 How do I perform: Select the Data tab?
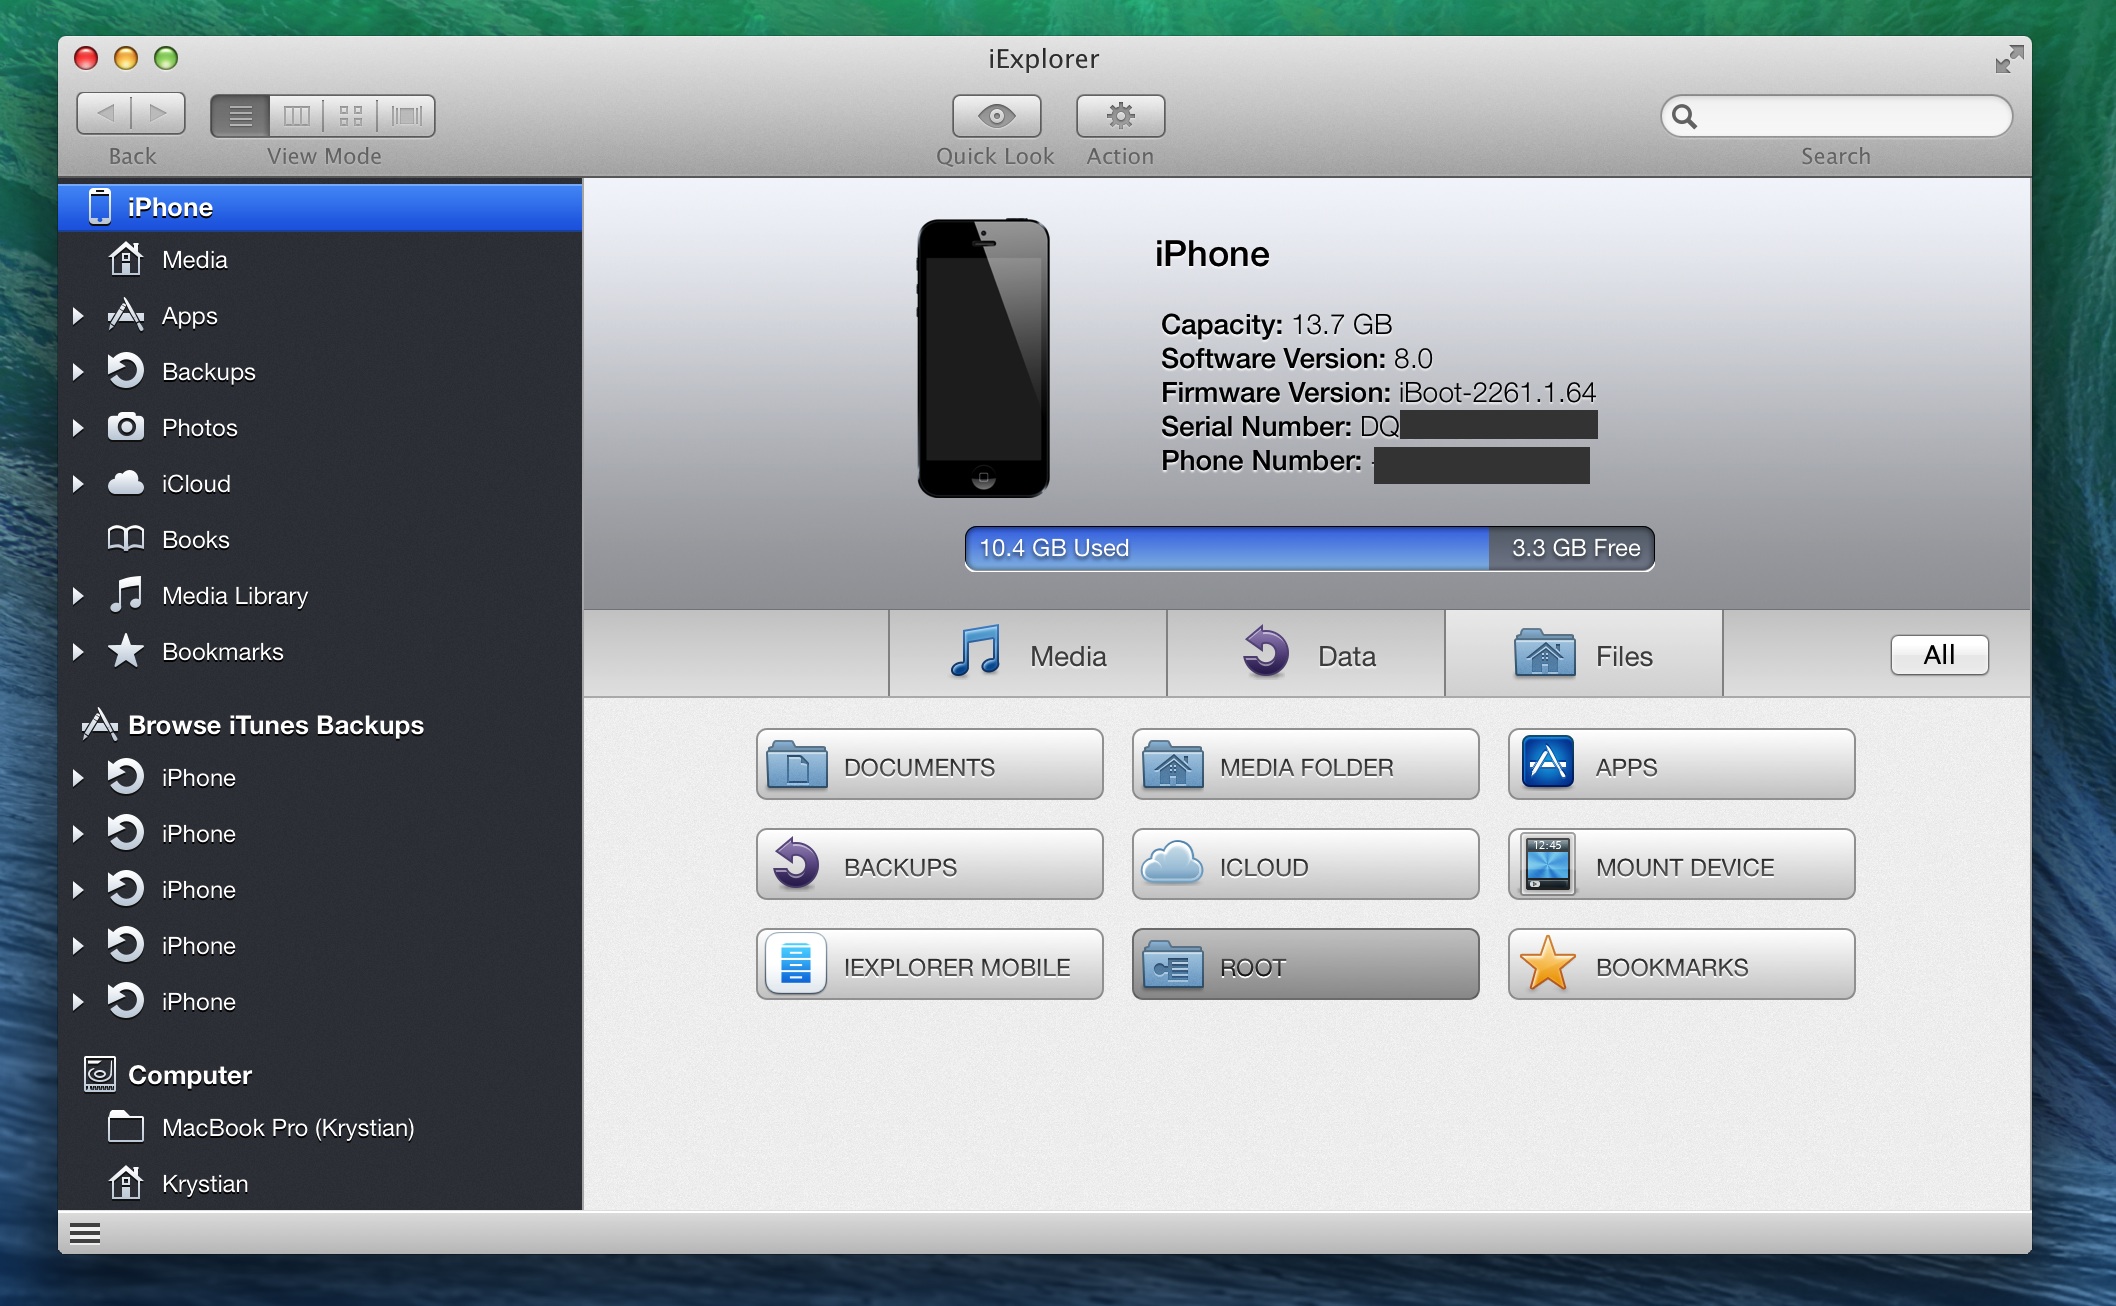click(x=1306, y=655)
